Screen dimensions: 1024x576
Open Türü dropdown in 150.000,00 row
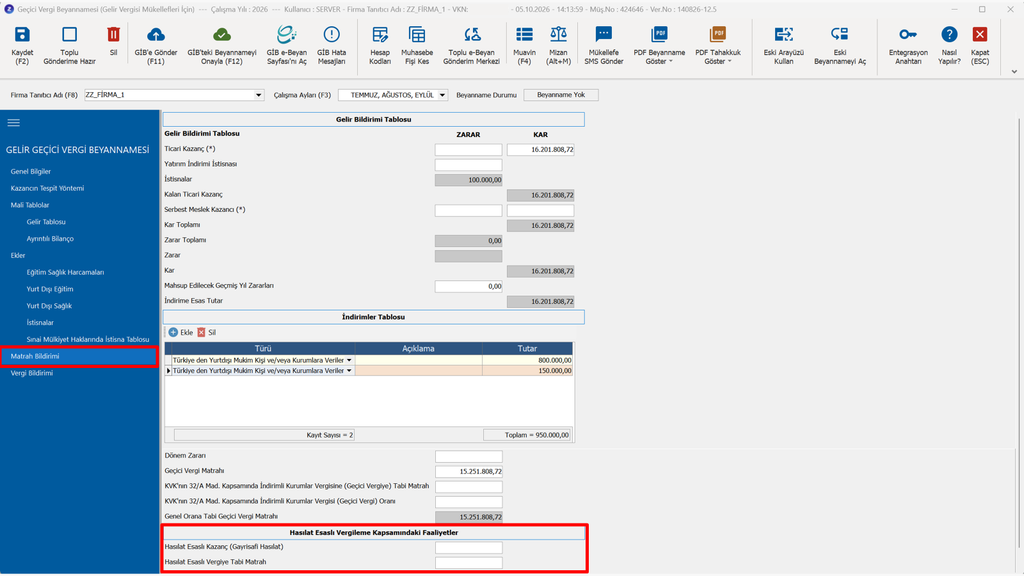tap(349, 371)
